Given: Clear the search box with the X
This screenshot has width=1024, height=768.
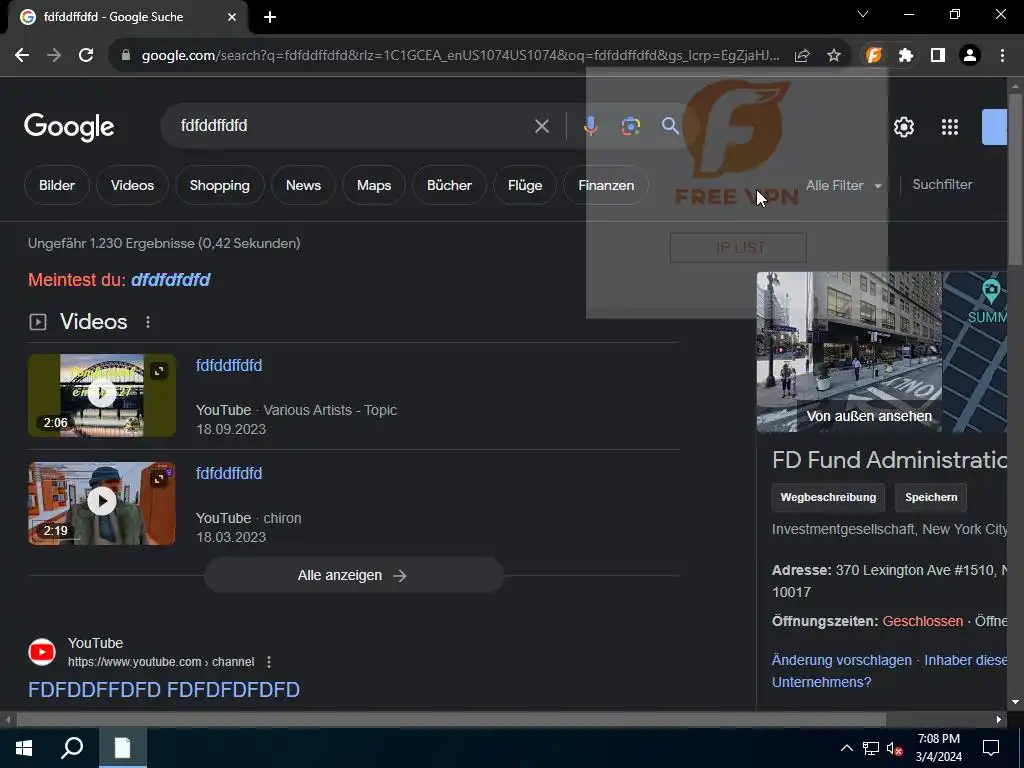Looking at the screenshot, I should coord(541,126).
